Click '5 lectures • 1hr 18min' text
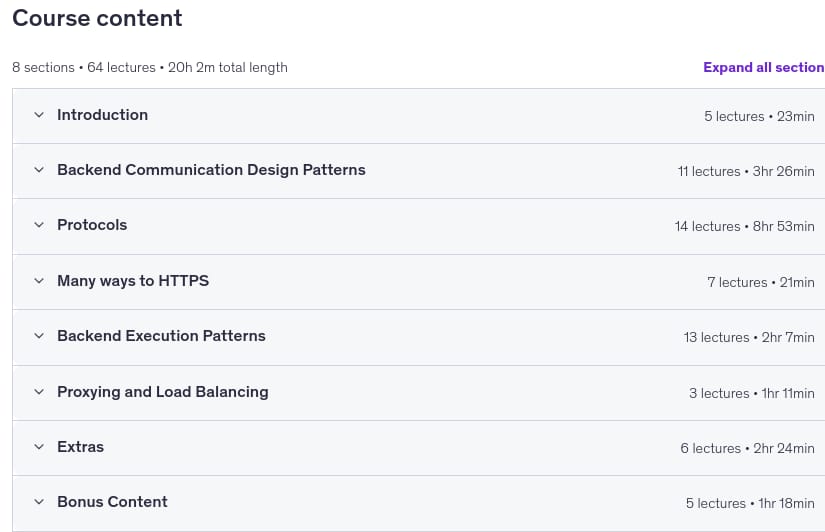This screenshot has width=825, height=532. tap(750, 504)
